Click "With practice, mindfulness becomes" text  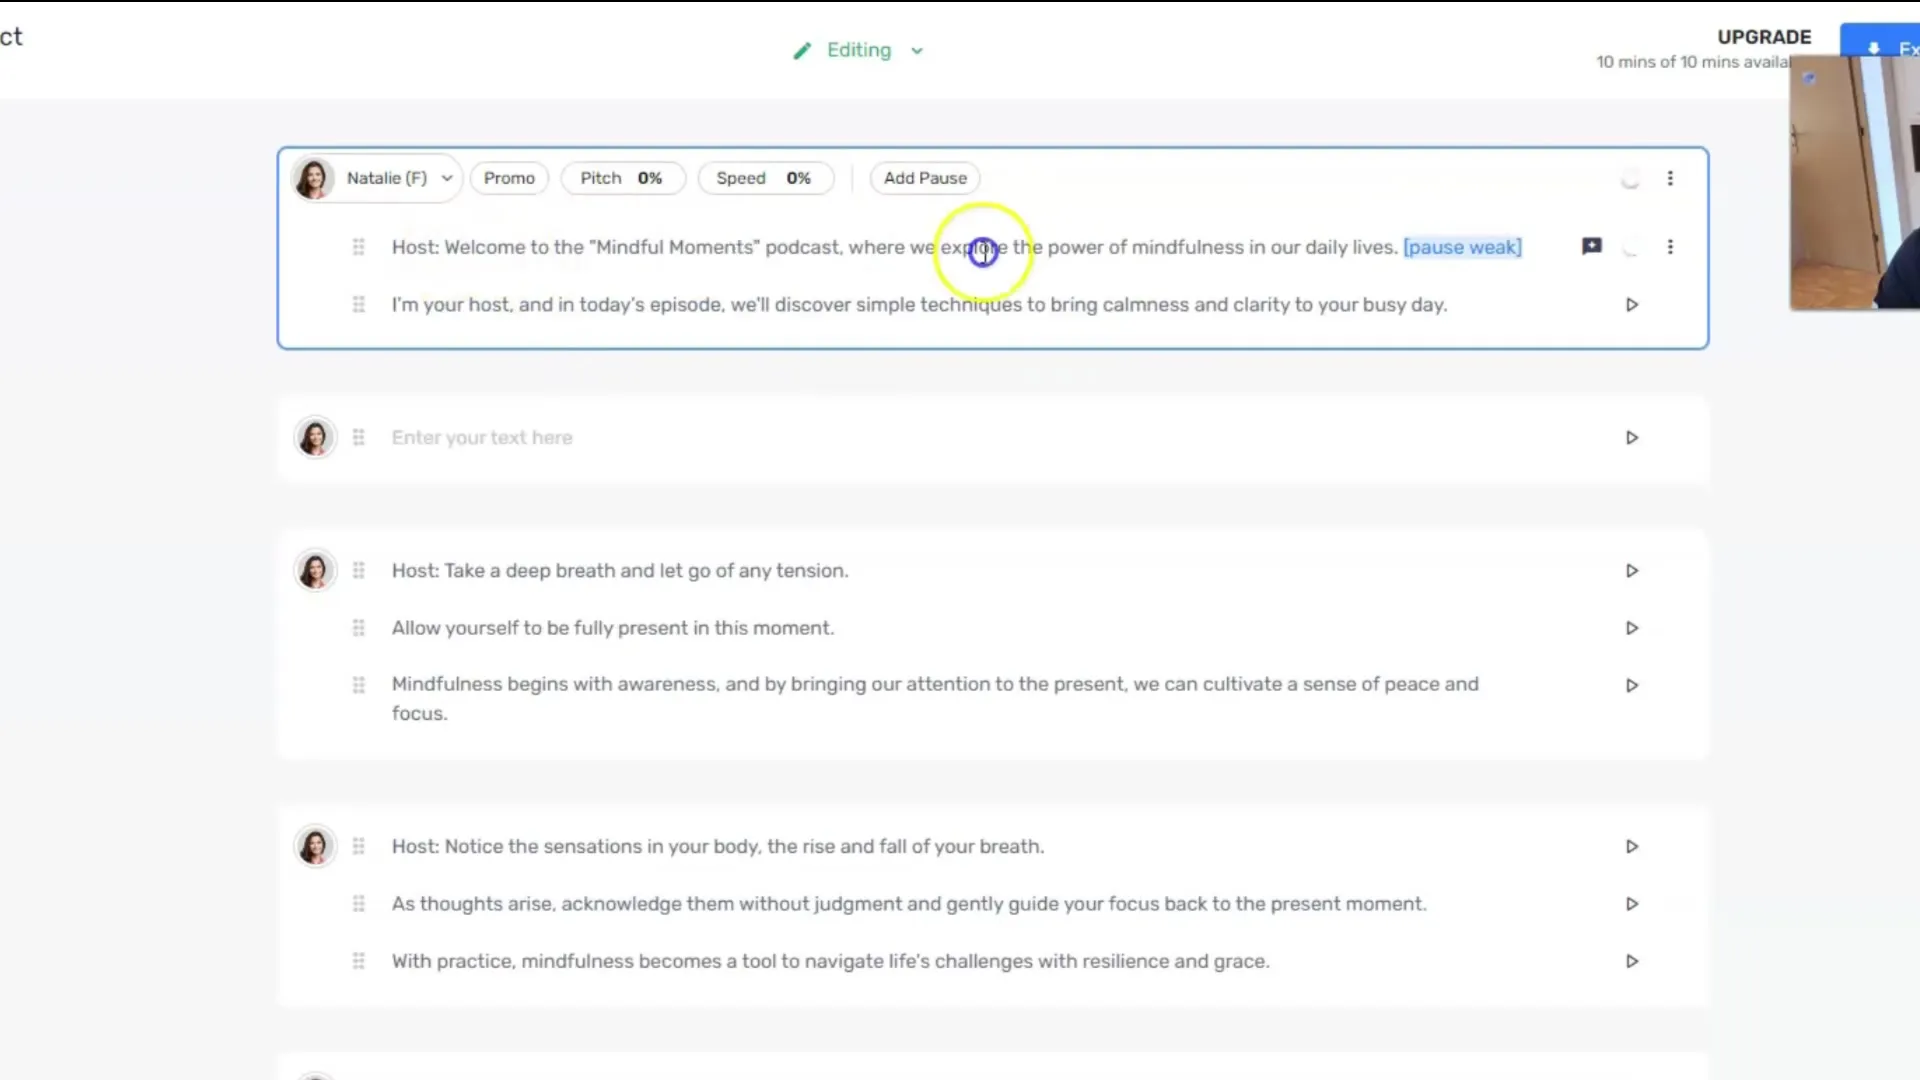pos(831,961)
